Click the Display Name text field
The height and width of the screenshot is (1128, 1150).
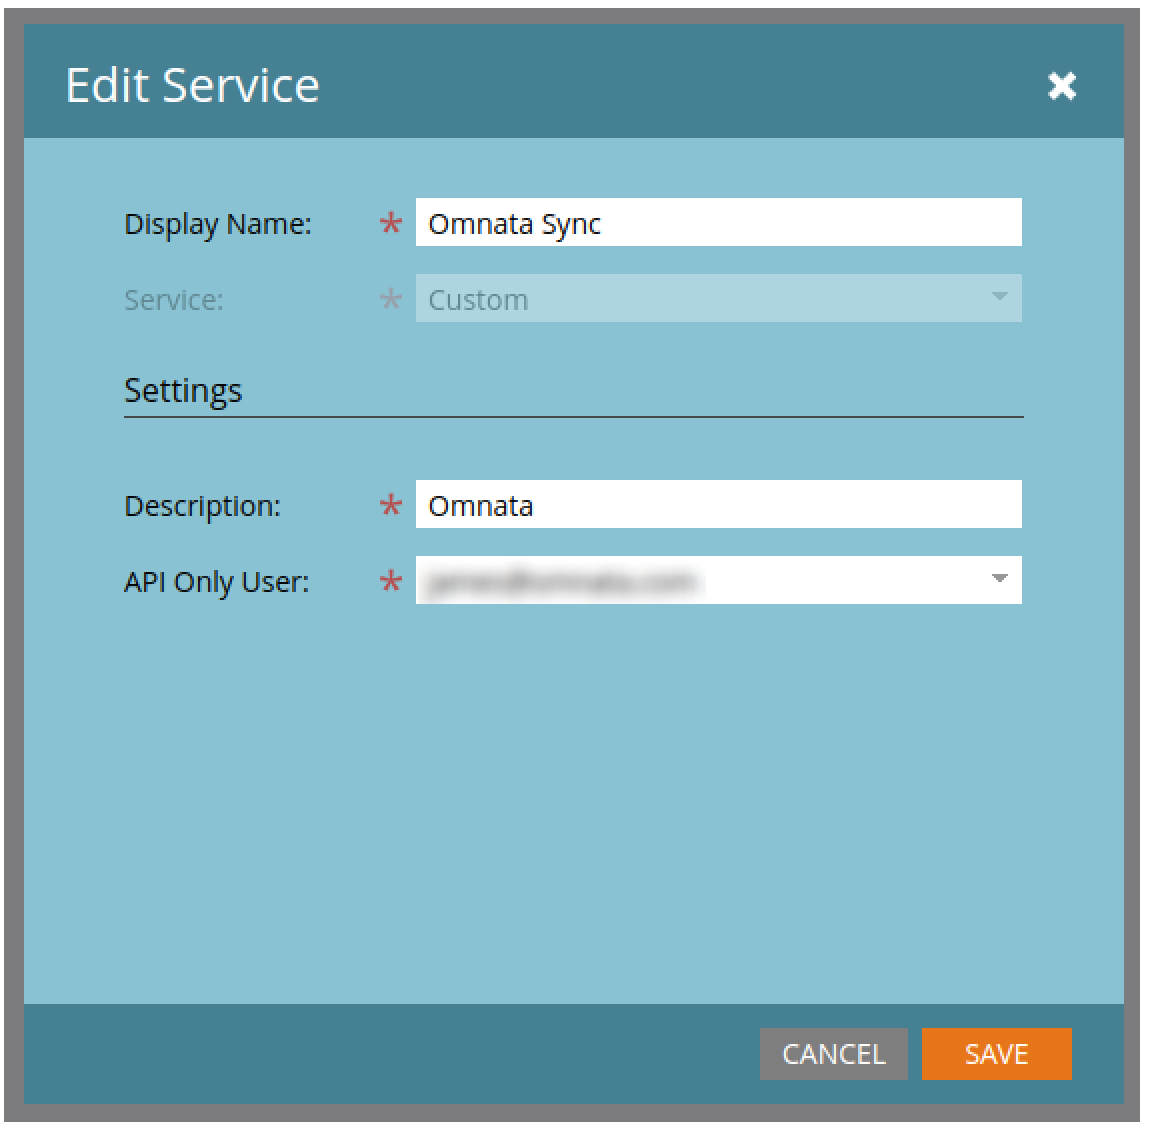click(x=718, y=223)
